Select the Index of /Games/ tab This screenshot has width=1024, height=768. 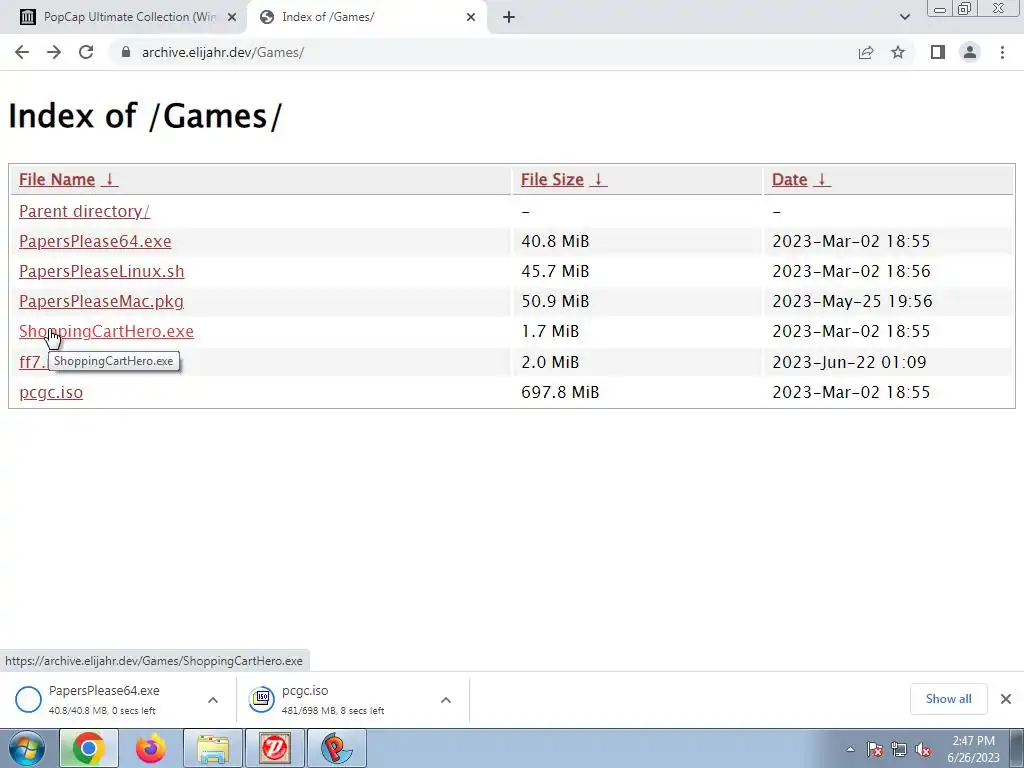366,17
